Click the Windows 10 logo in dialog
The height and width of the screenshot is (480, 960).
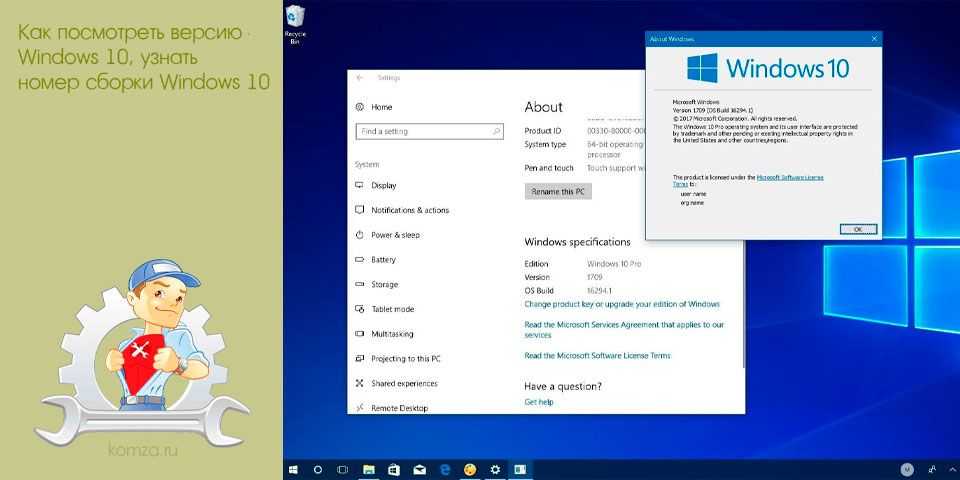pyautogui.click(x=768, y=67)
